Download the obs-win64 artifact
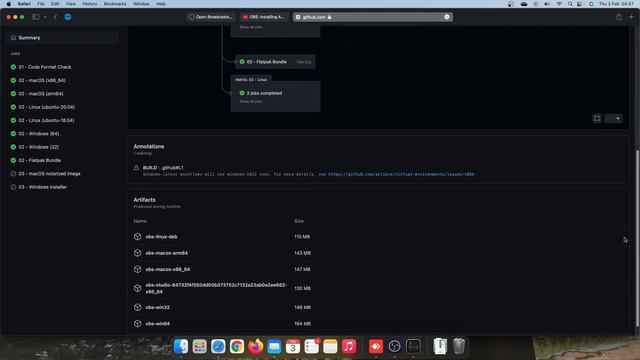Viewport: 640px width, 360px height. [x=158, y=324]
